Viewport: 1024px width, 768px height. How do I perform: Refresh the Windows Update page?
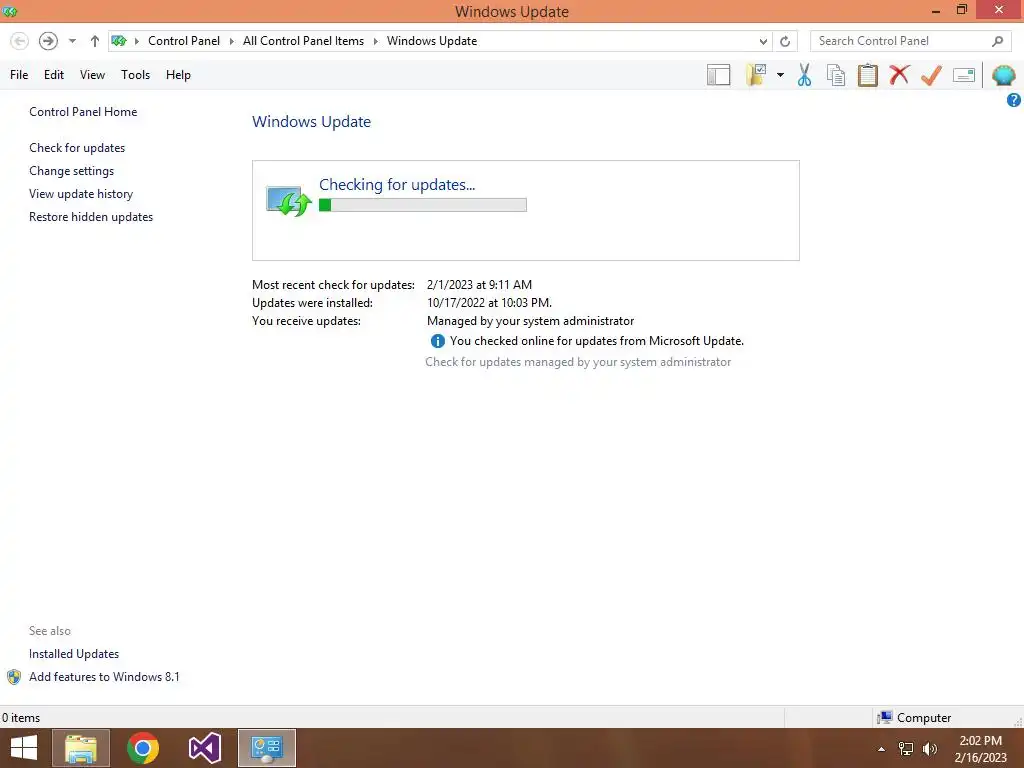785,41
